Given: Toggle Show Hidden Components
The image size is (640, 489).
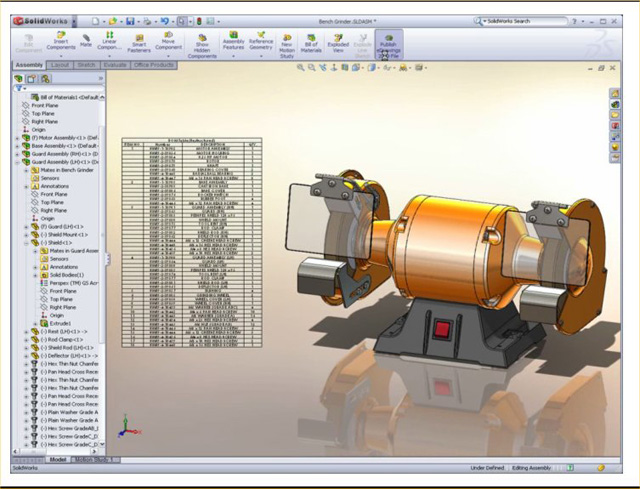Looking at the screenshot, I should click(202, 42).
